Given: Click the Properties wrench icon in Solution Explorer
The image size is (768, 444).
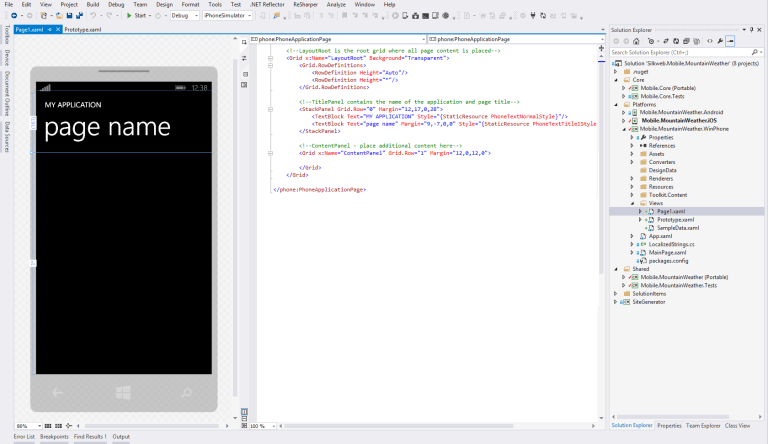Looking at the screenshot, I should (720, 41).
